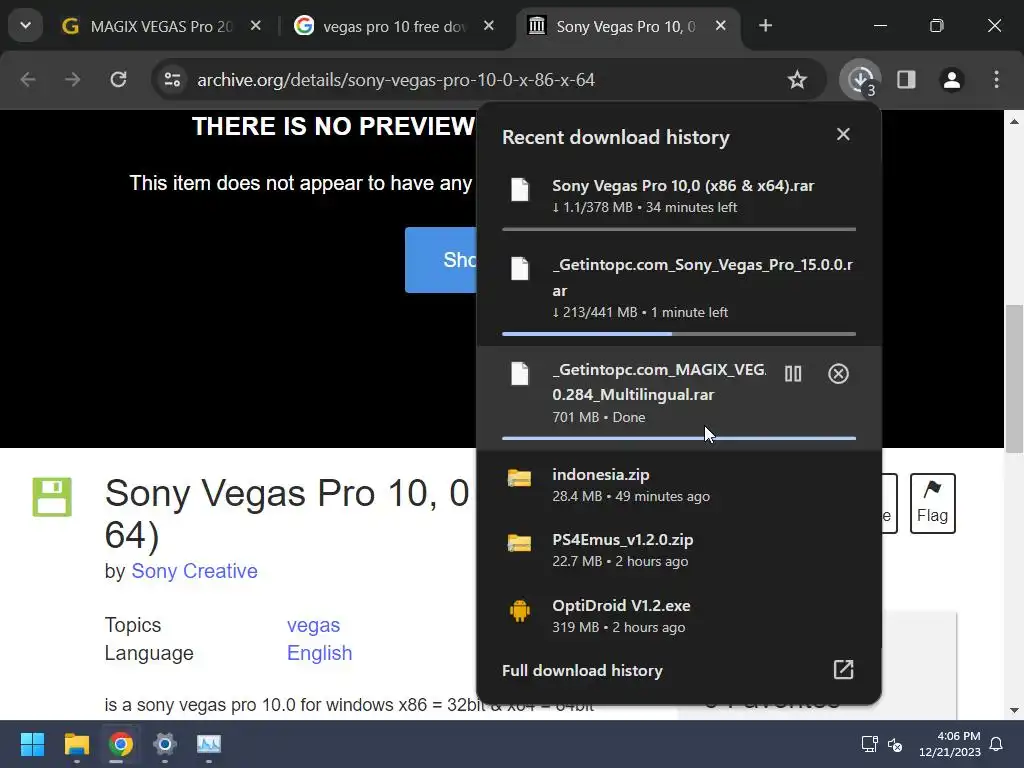Open _Getintopc.com_MAGIX_VEG Multilingual.rar entry
1024x768 pixels.
pos(679,397)
